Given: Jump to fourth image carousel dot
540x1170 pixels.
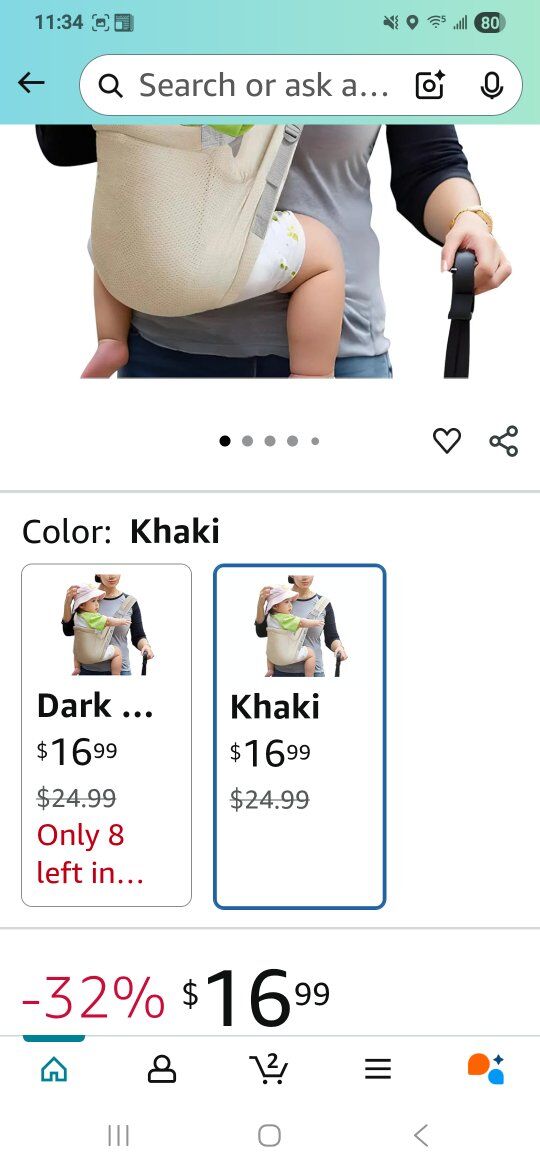Looking at the screenshot, I should point(292,441).
